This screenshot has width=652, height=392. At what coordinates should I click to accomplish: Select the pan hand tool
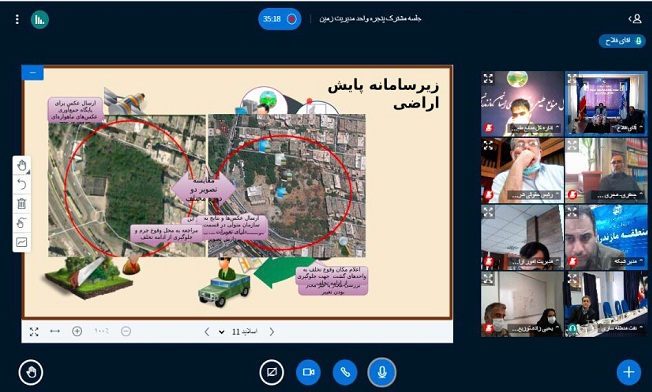coord(22,165)
